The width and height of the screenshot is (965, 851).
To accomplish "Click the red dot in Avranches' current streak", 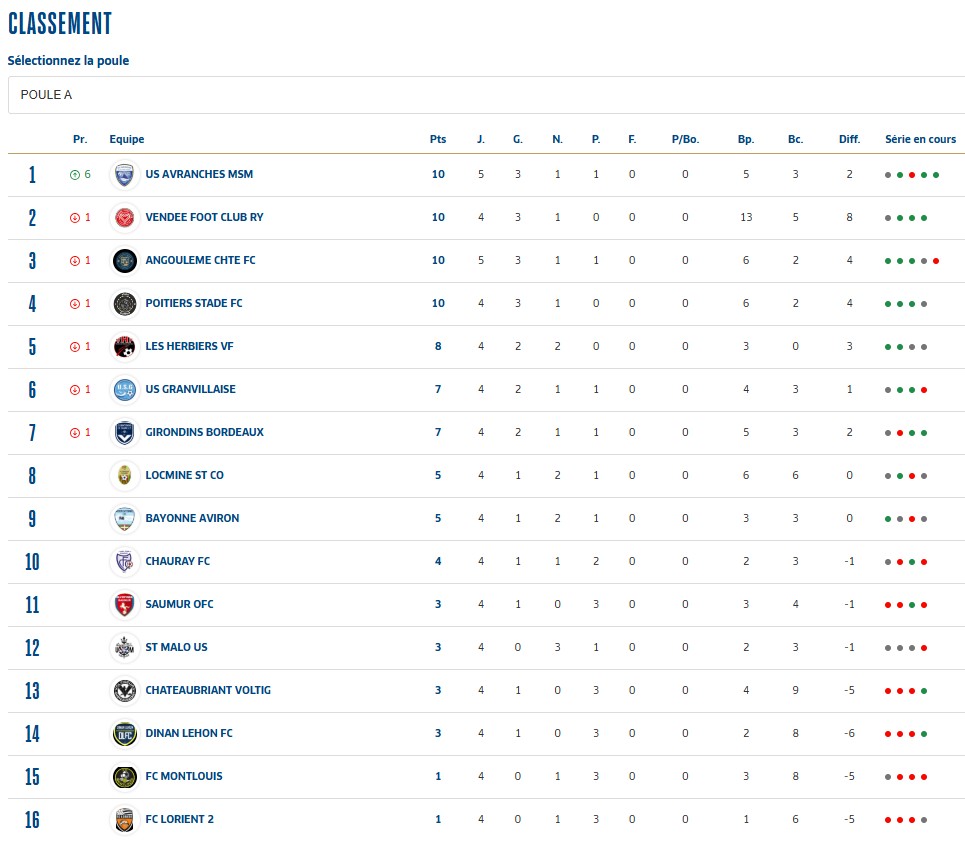I will [911, 175].
